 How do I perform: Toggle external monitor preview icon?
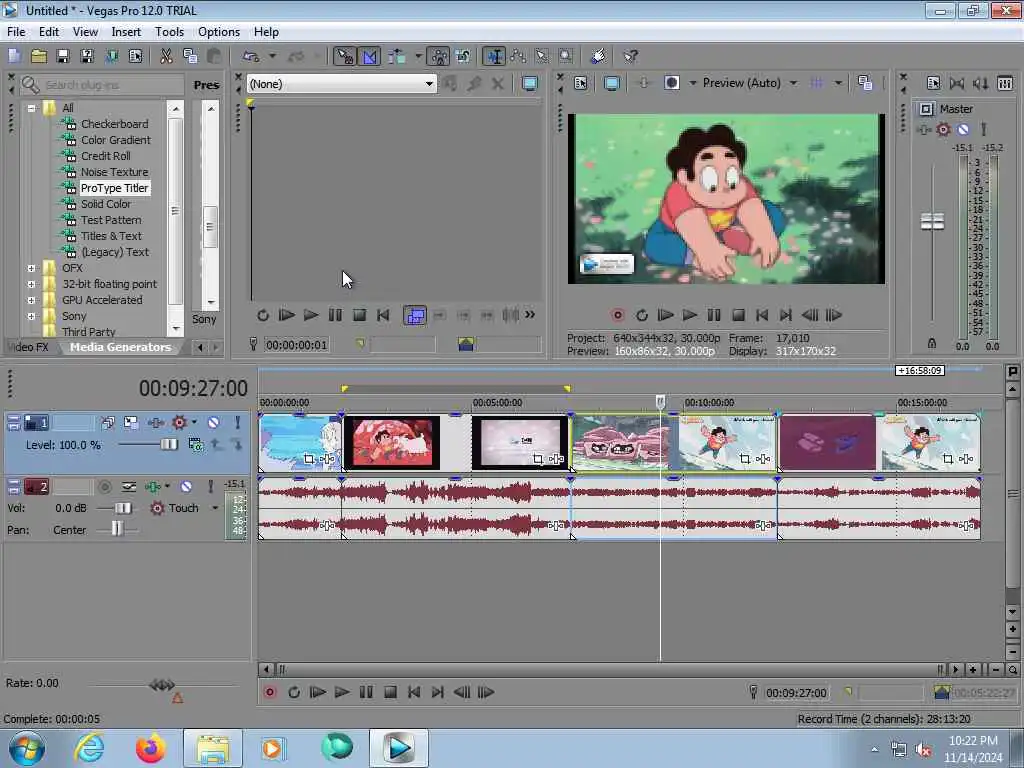(x=612, y=83)
